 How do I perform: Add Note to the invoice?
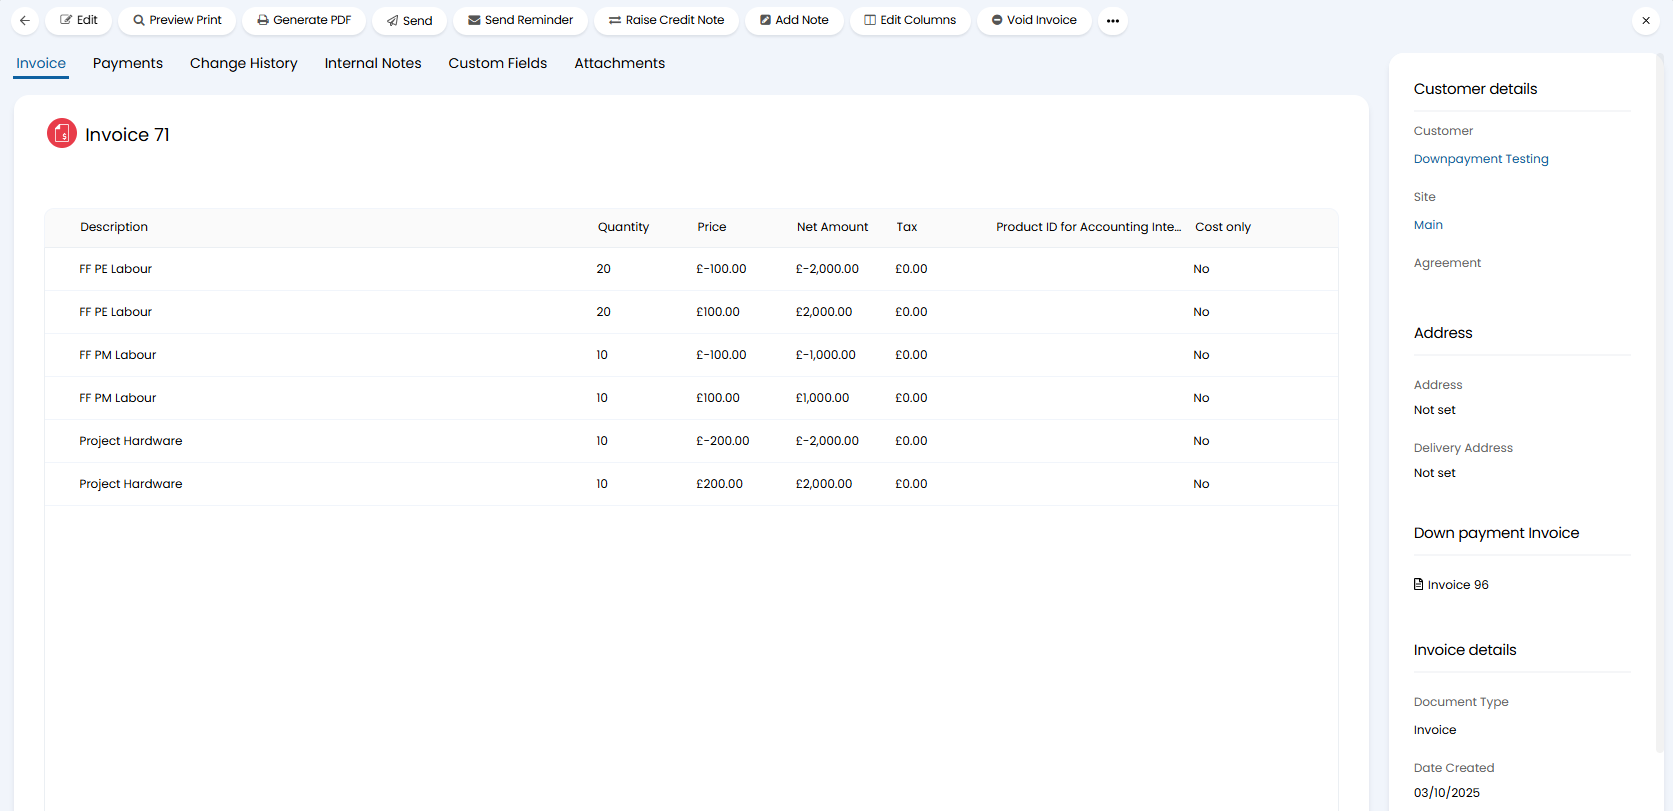(x=794, y=20)
